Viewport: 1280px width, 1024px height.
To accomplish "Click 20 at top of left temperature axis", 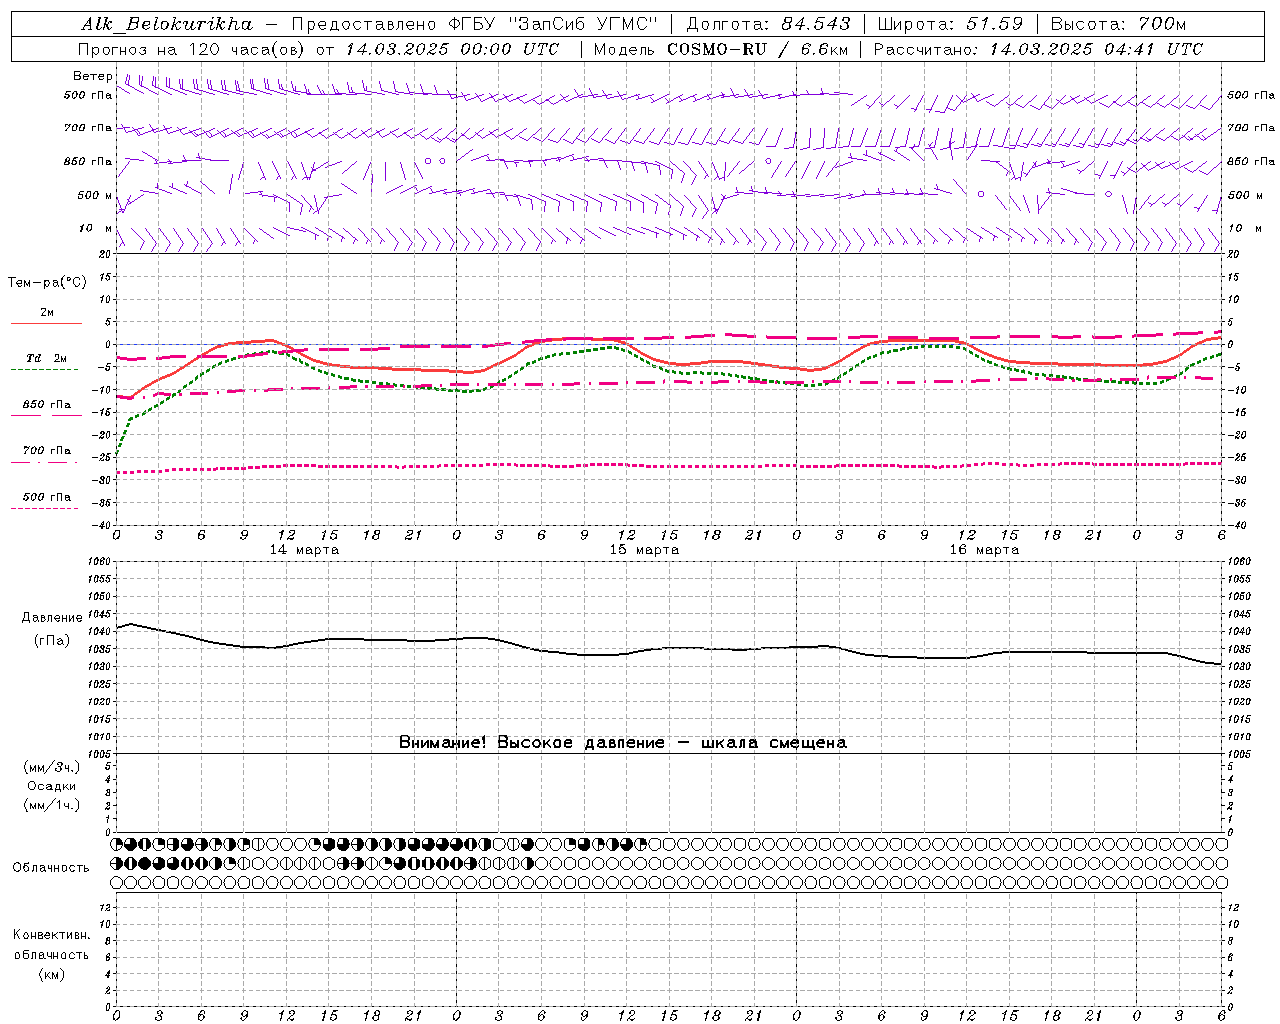I will pos(103,254).
